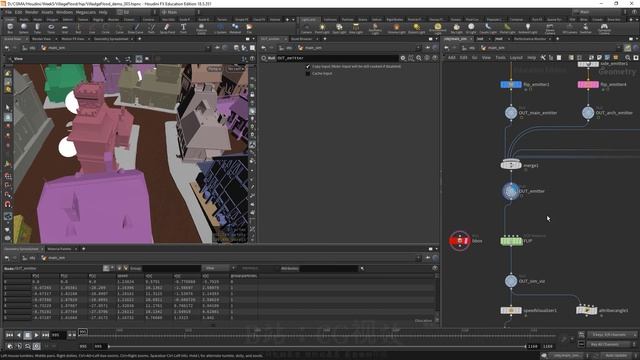Click the Switcher shelf tool

(x=585, y=28)
